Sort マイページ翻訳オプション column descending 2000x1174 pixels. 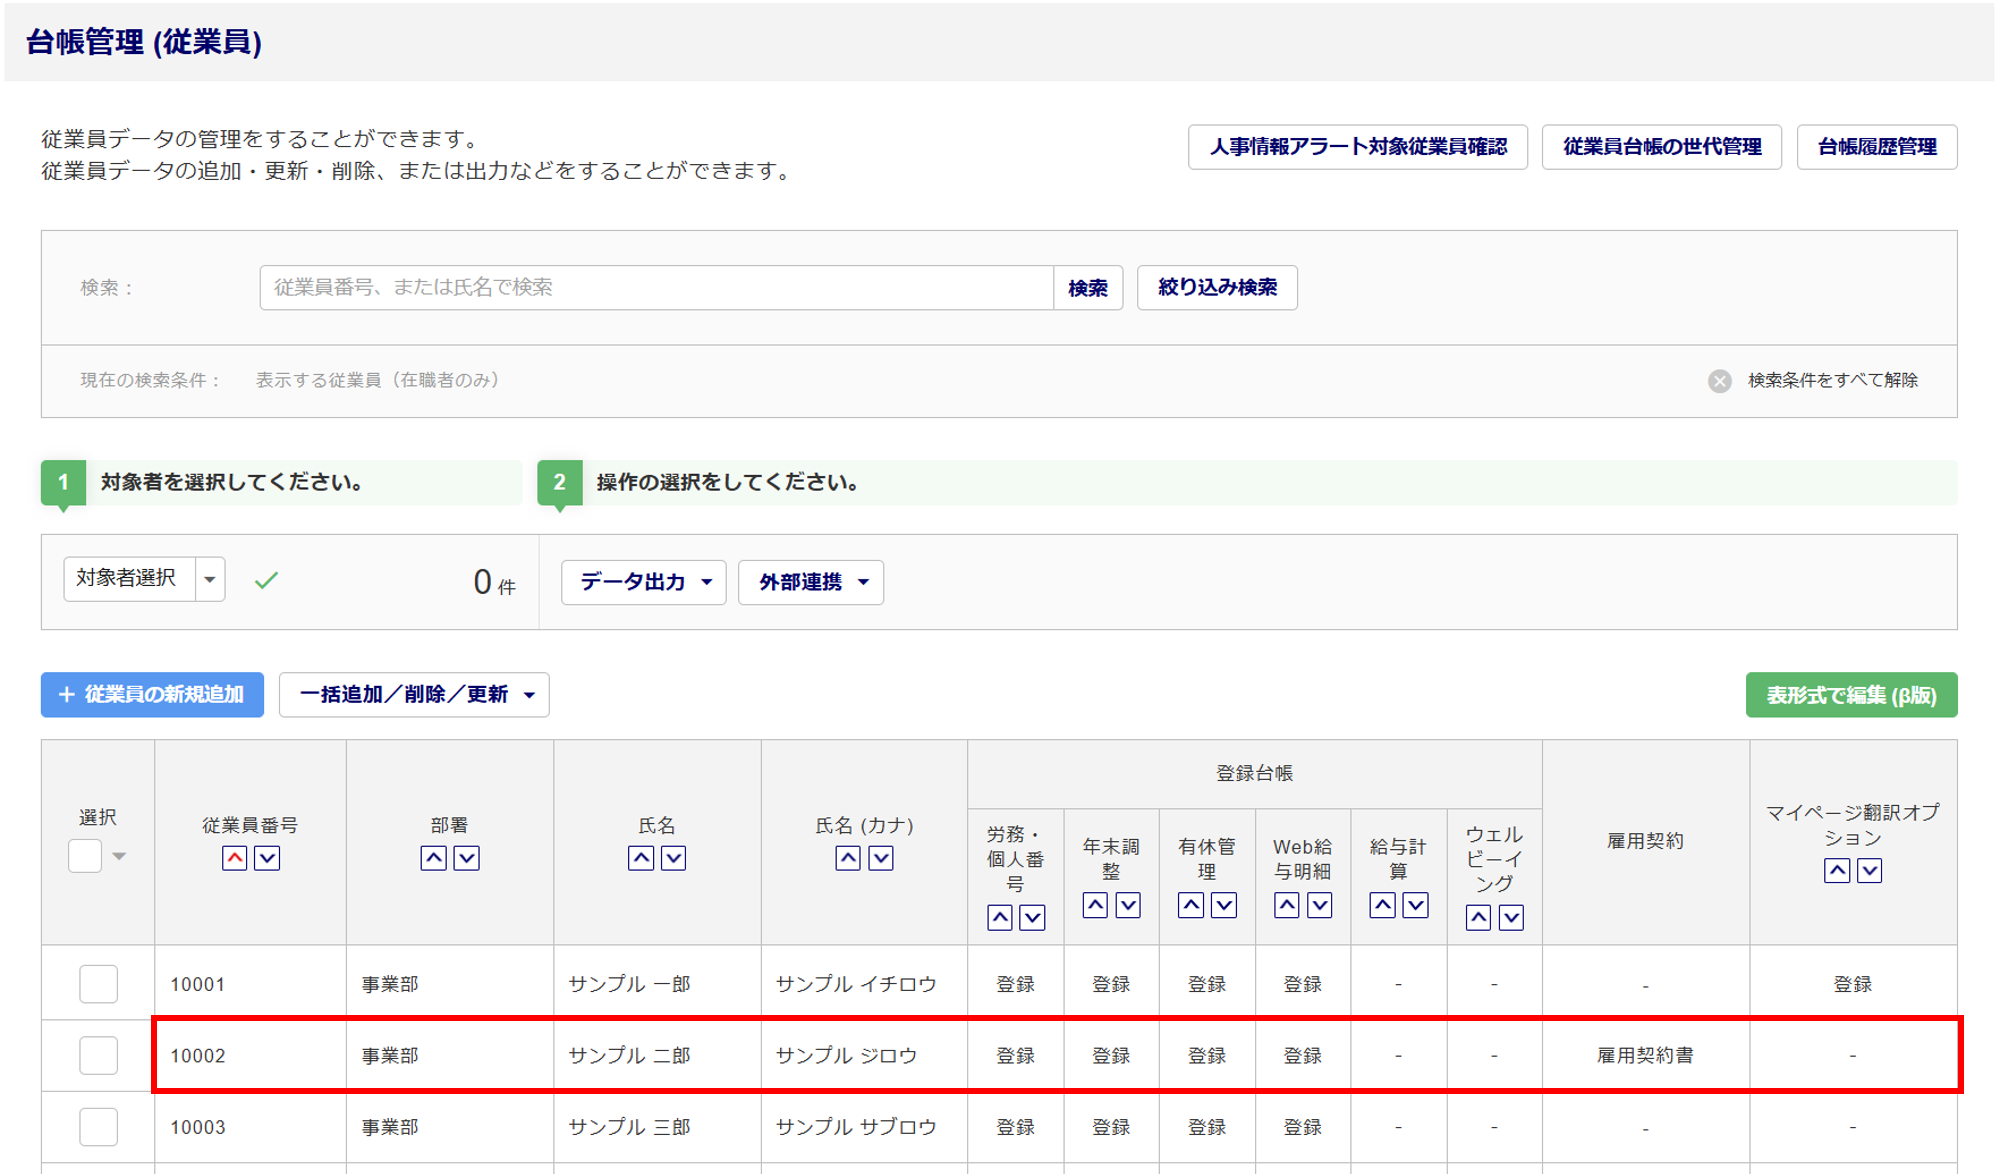(x=1870, y=870)
